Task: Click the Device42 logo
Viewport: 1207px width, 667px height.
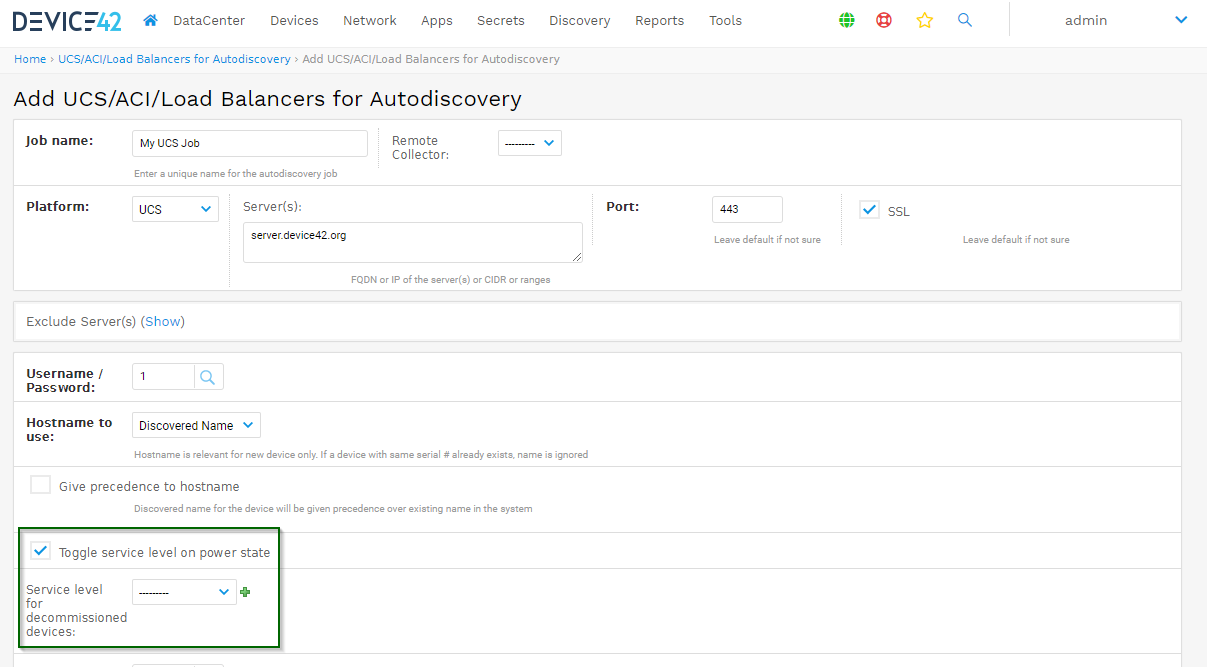Action: (67, 20)
